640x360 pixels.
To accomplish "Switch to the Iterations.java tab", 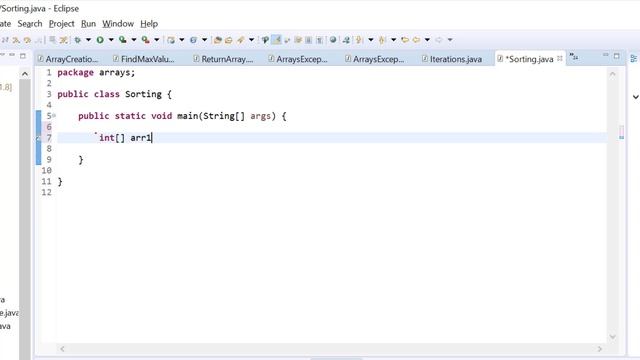I will [452, 59].
